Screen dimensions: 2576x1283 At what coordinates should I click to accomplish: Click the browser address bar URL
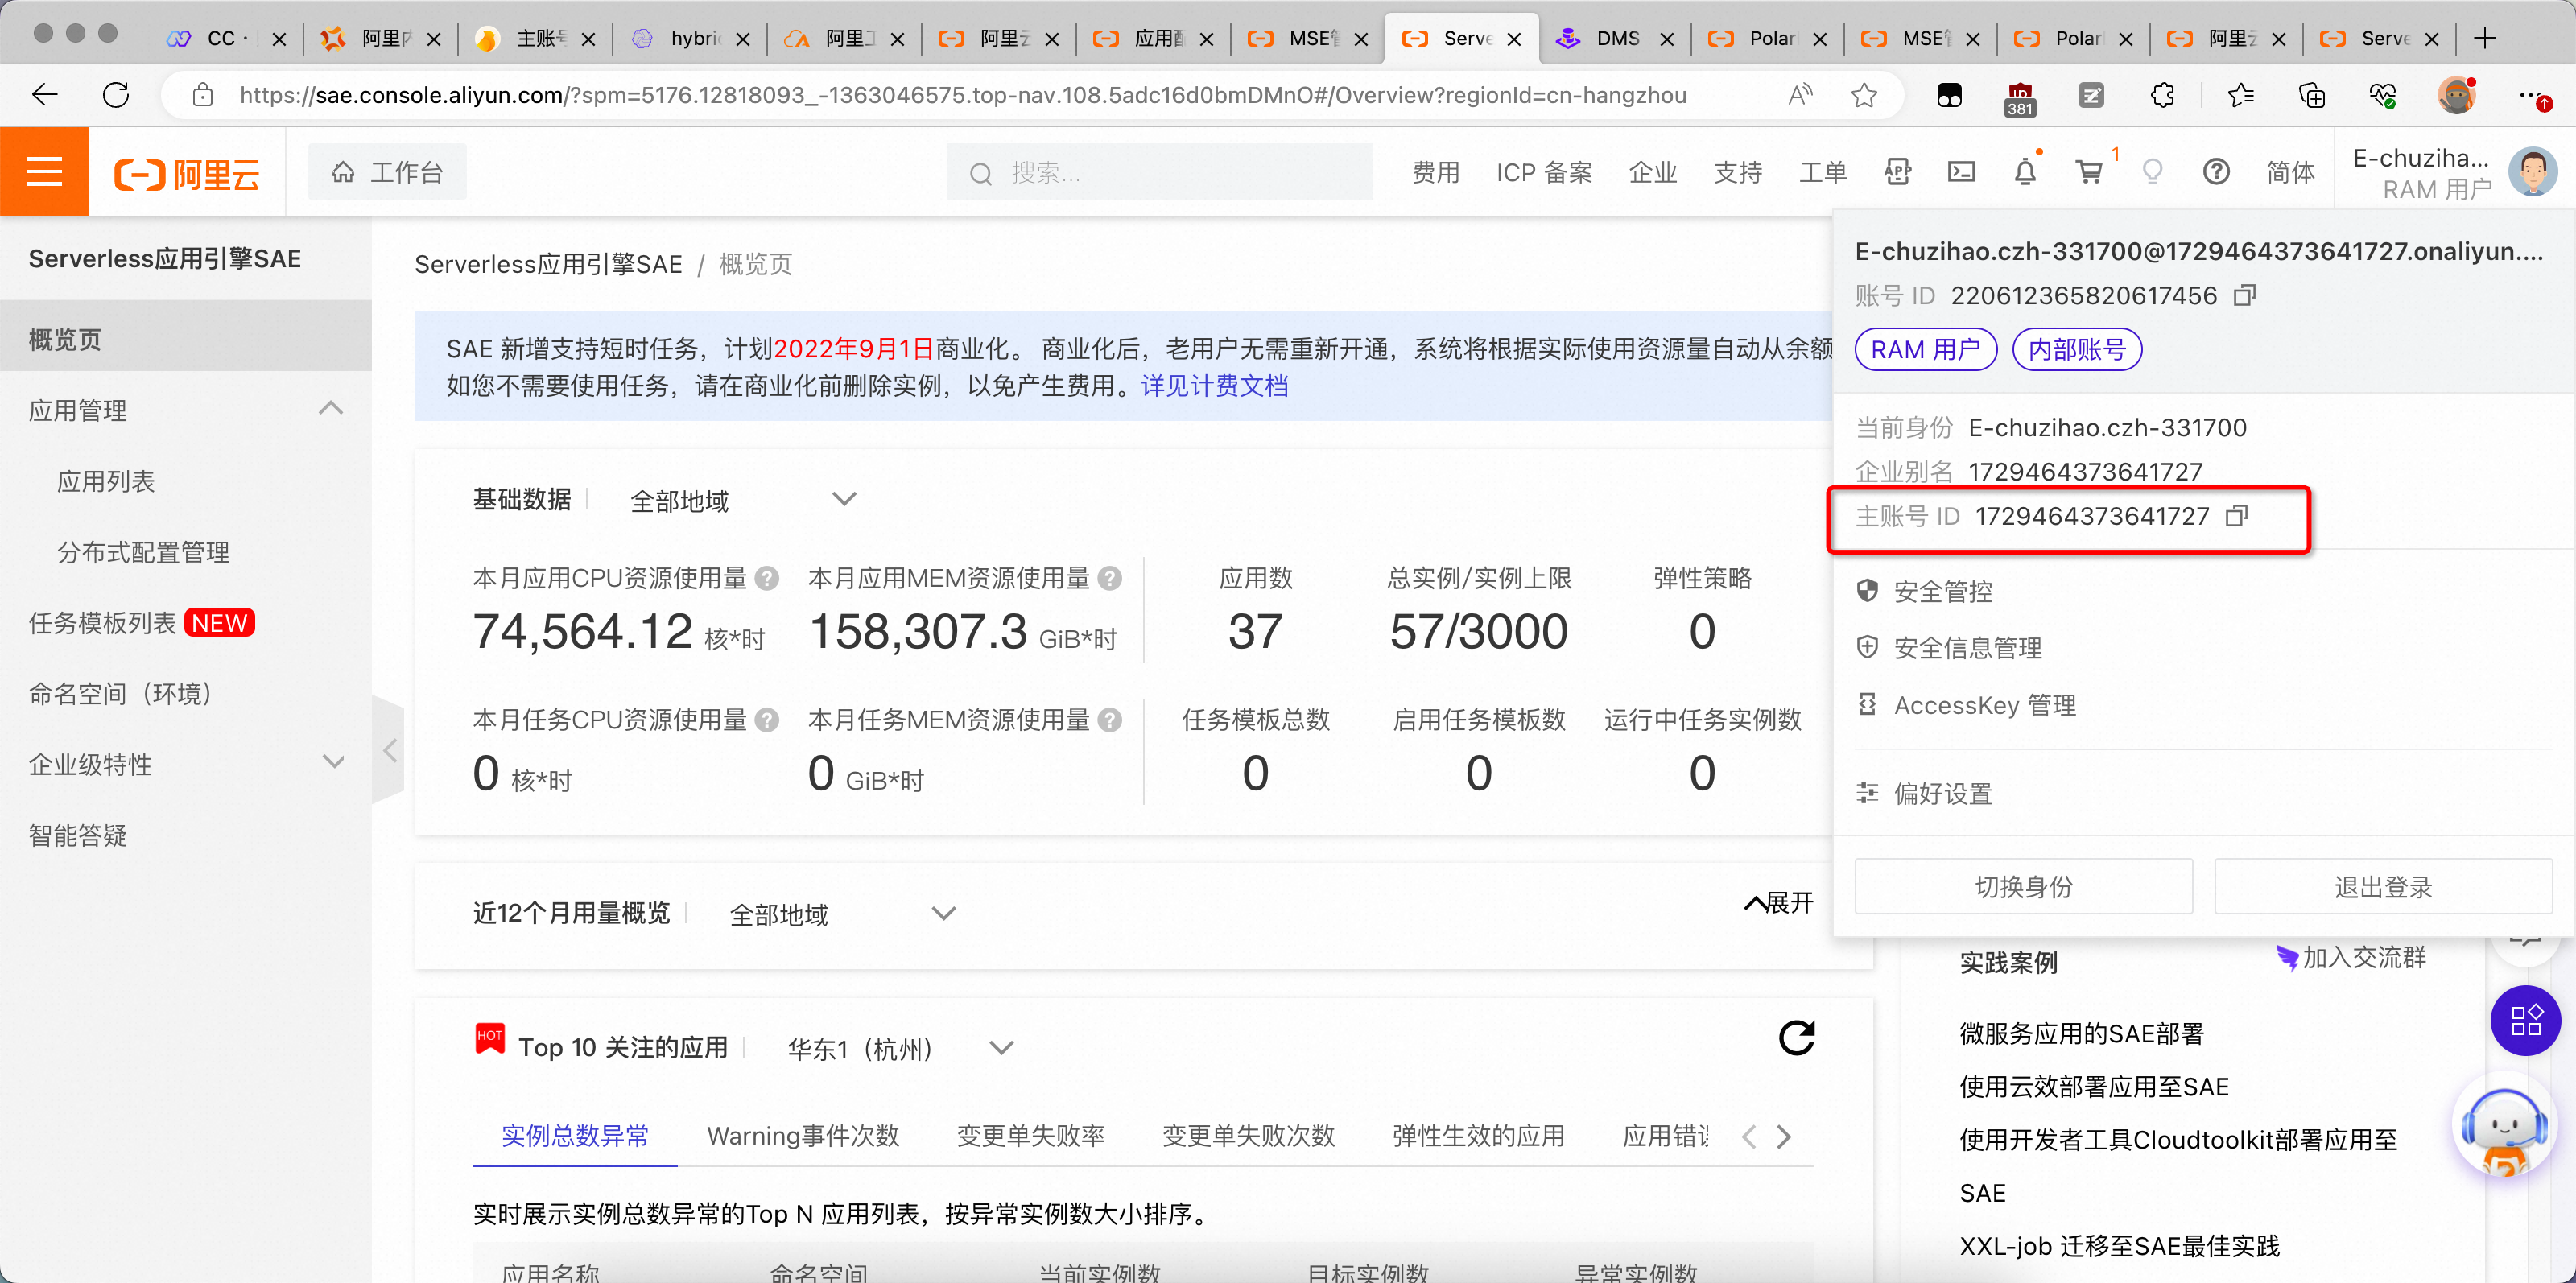point(962,95)
